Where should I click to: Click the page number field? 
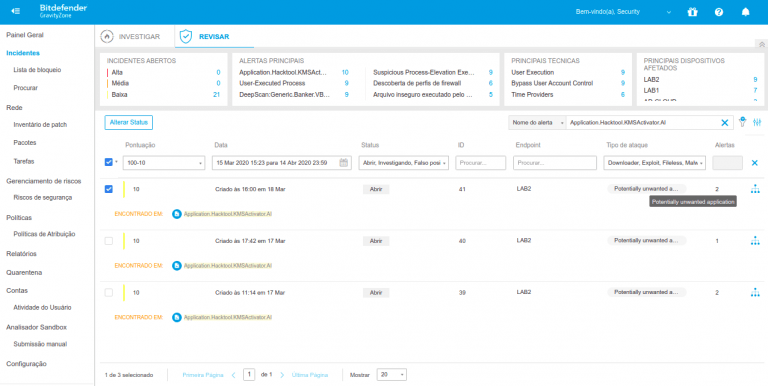249,375
